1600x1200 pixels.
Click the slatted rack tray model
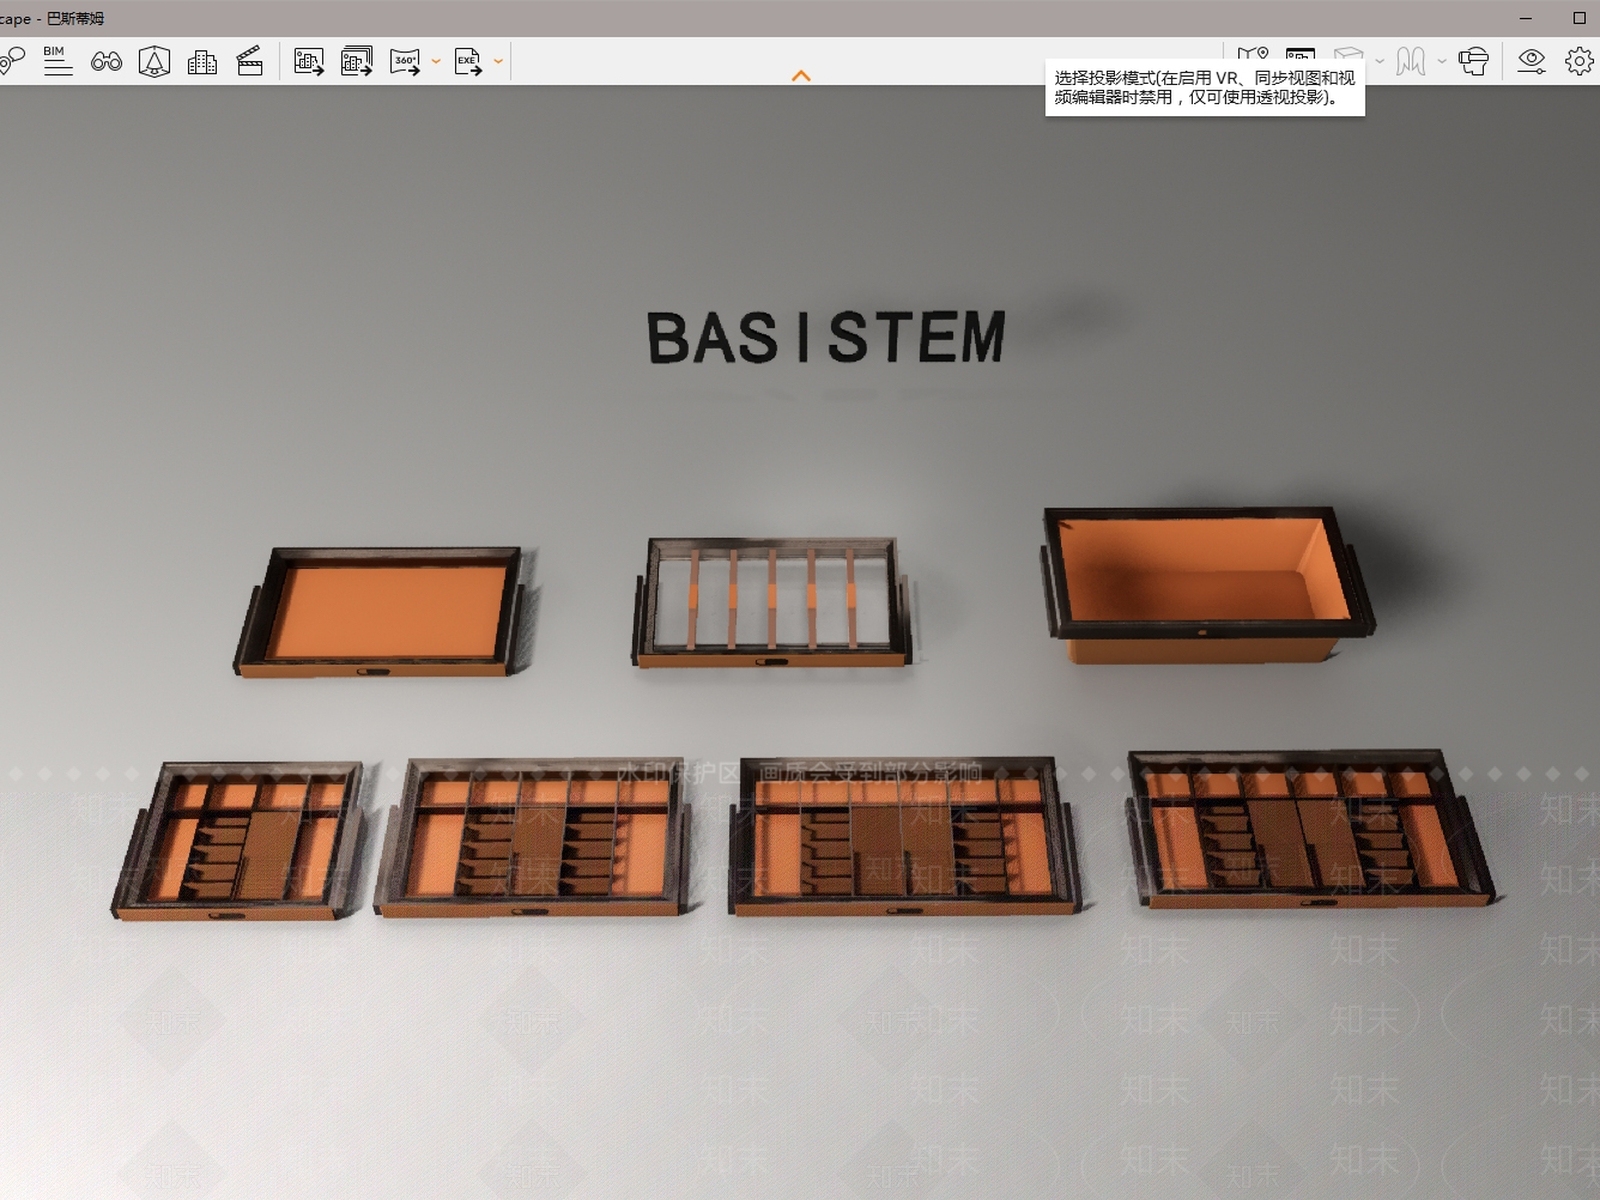pyautogui.click(x=771, y=602)
